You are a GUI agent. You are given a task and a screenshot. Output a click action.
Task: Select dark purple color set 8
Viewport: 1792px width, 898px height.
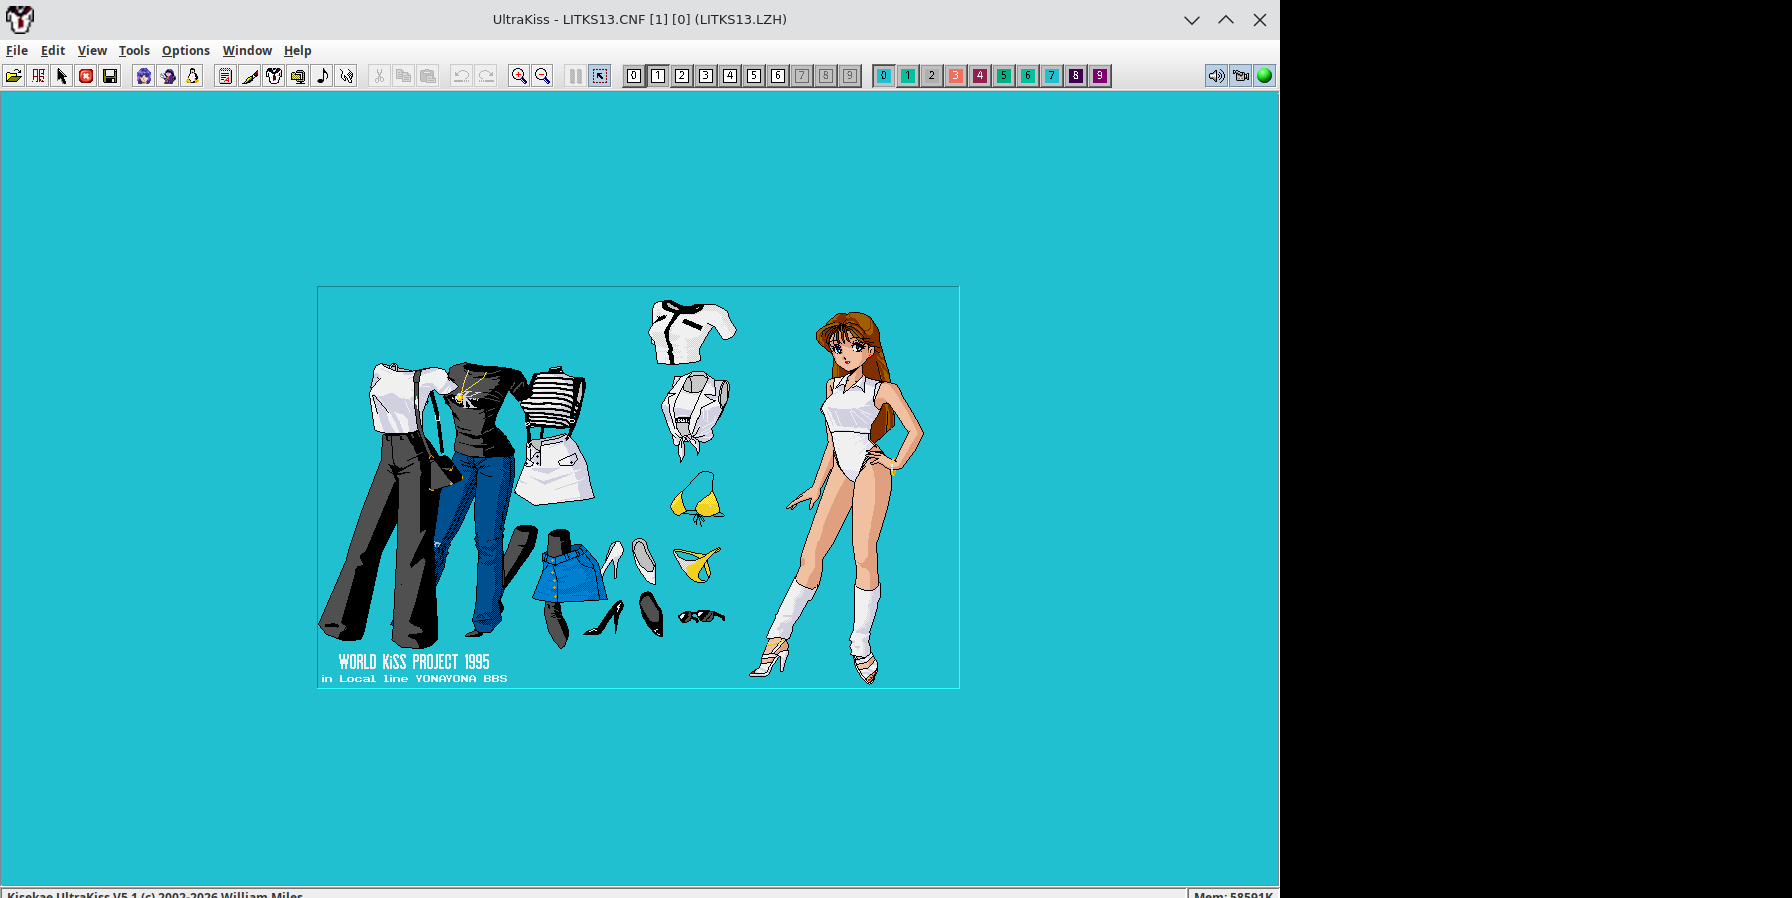tap(1076, 76)
